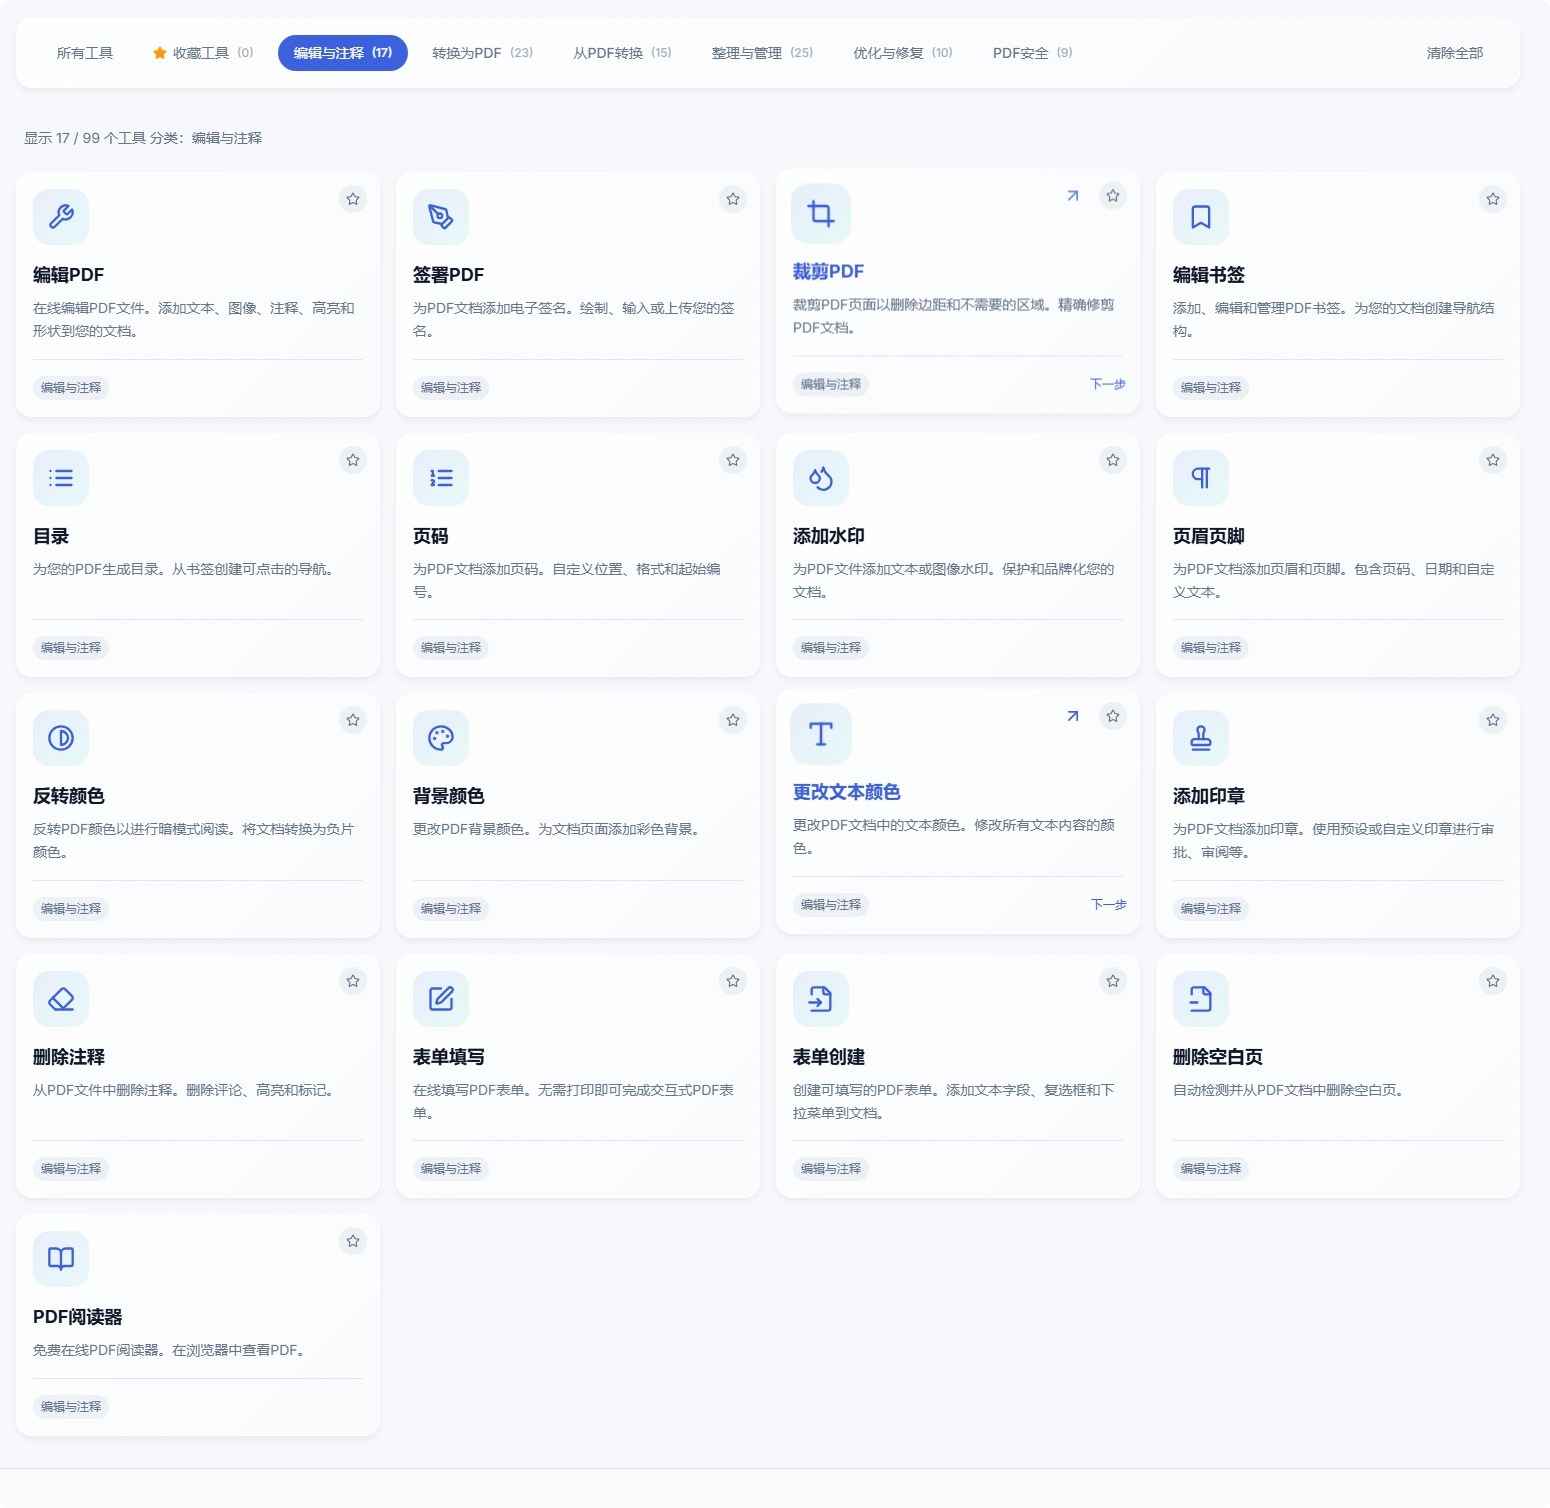Screen dimensions: 1550x1508
Task: Click the 编辑与注释 tag on 目录 card
Action: pos(71,648)
